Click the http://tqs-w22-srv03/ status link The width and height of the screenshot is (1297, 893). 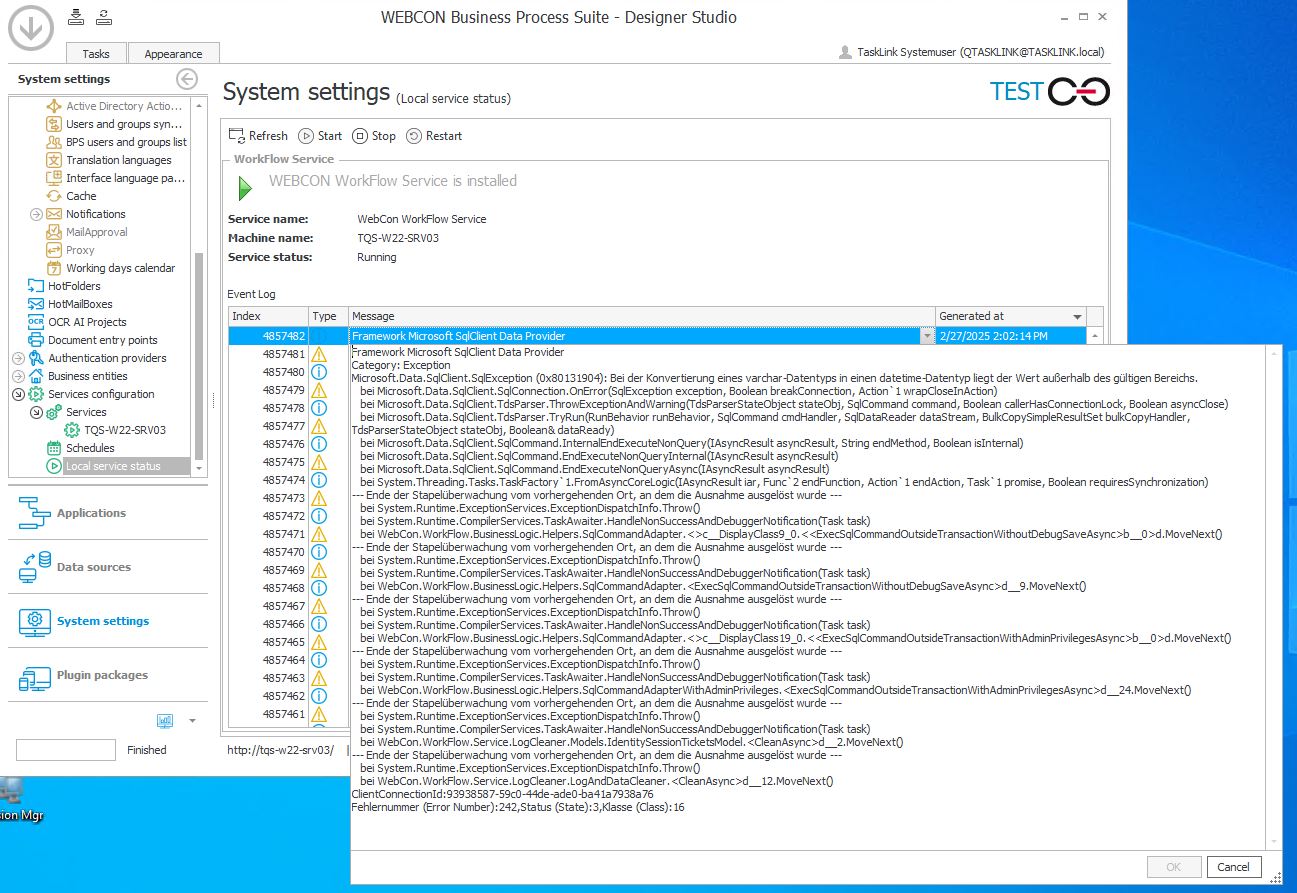tap(280, 750)
